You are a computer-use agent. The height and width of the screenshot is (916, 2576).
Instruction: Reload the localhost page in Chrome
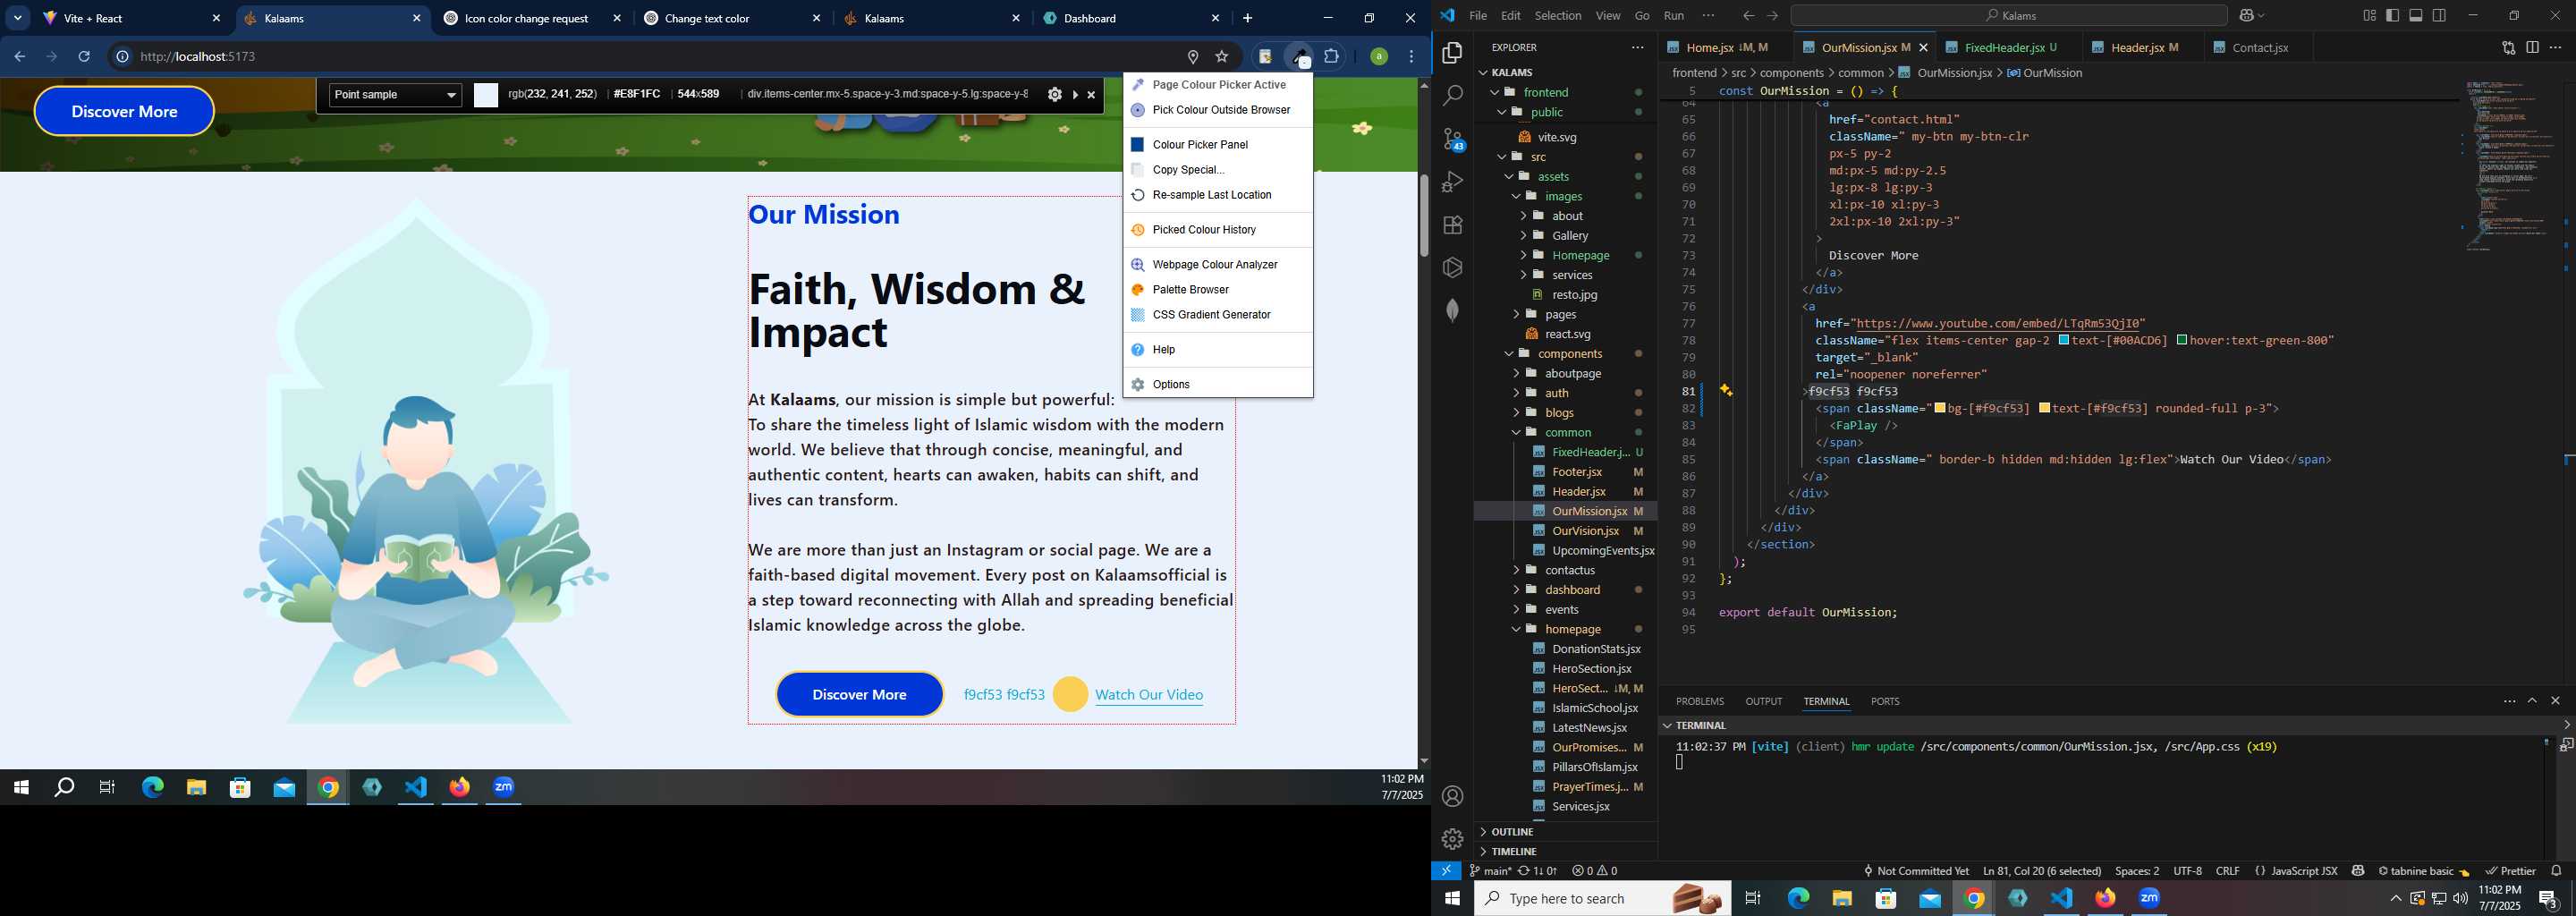click(84, 56)
